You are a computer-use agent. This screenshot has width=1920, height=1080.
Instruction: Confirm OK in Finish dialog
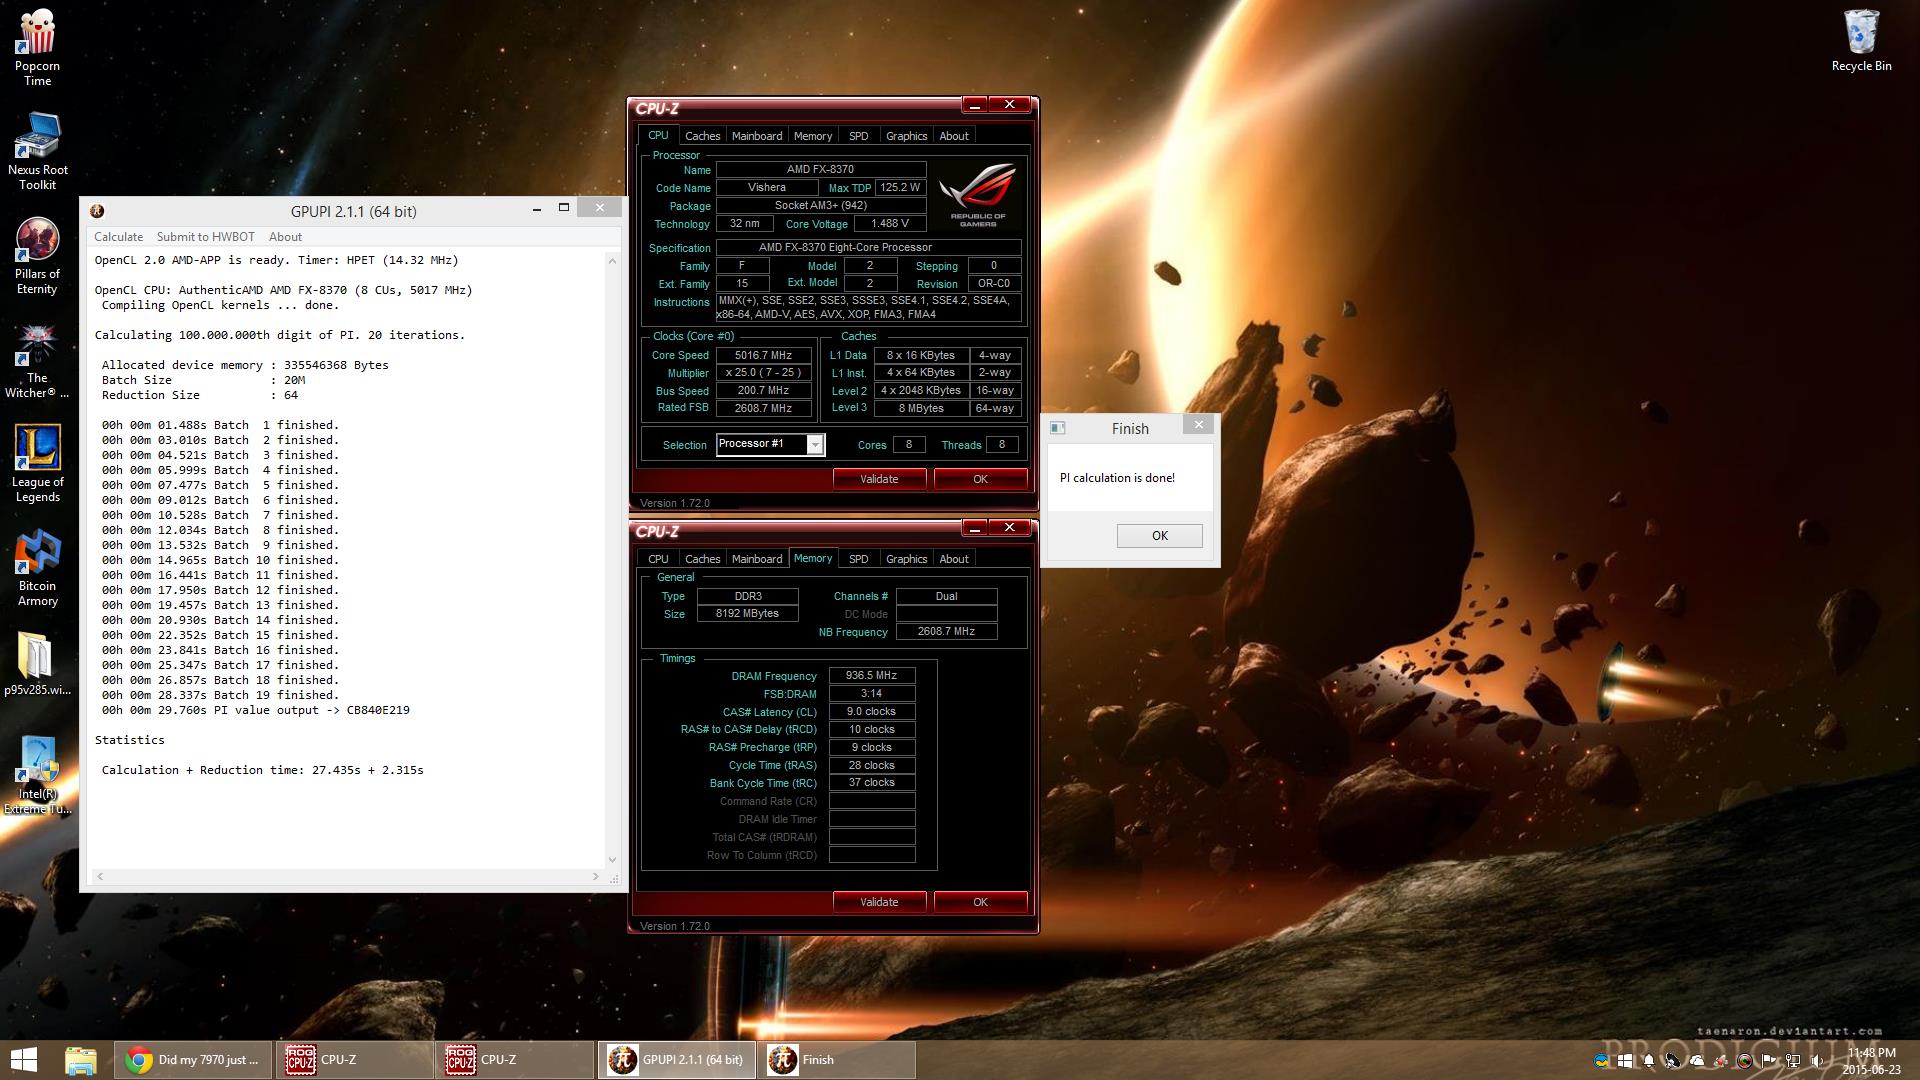1159,535
